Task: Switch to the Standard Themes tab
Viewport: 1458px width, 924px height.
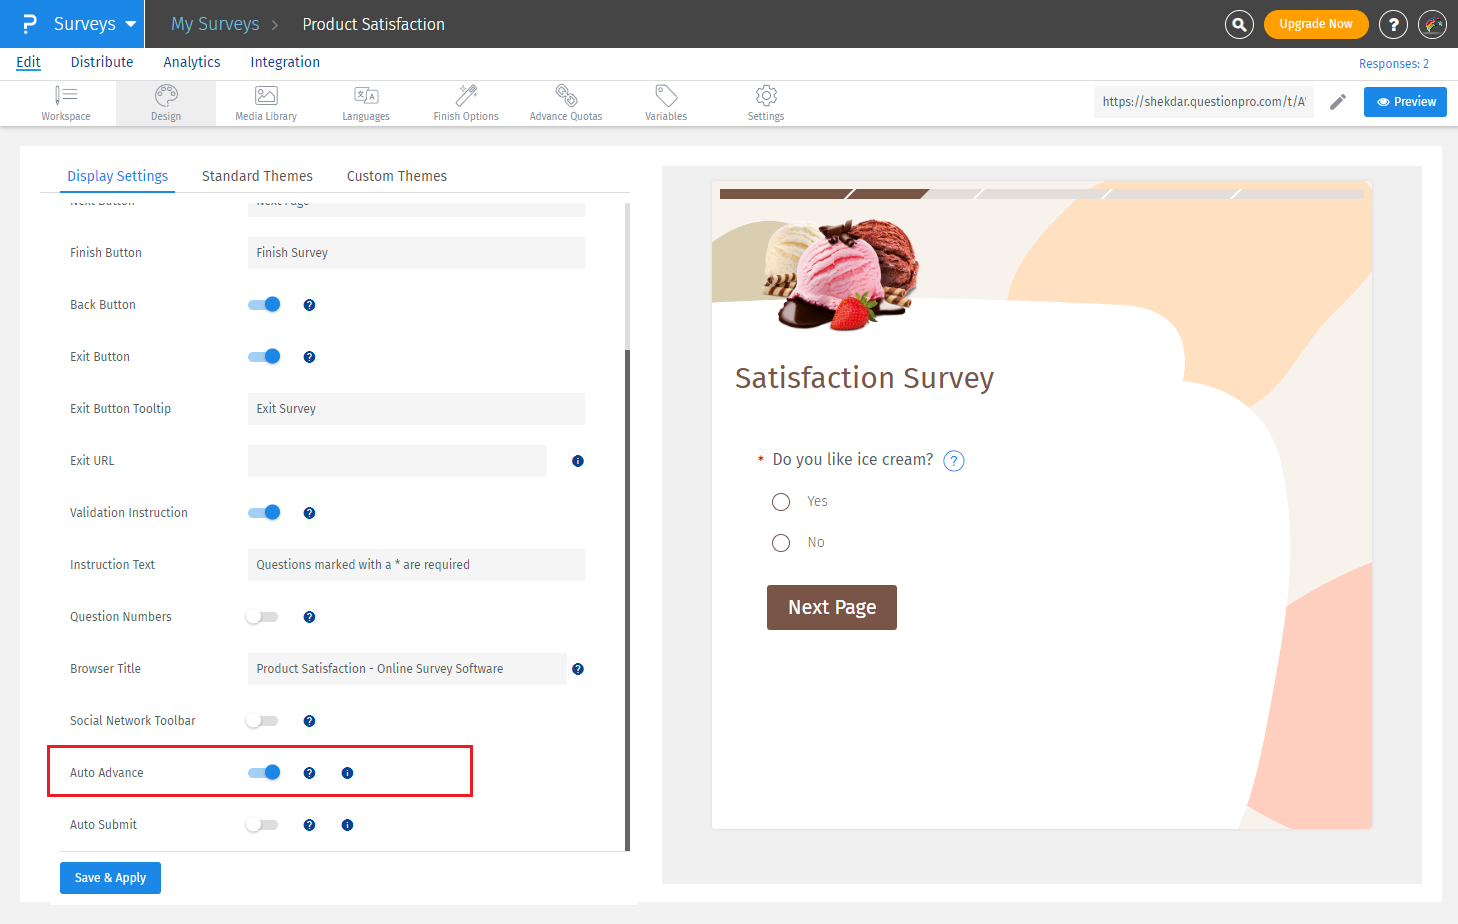Action: [257, 175]
